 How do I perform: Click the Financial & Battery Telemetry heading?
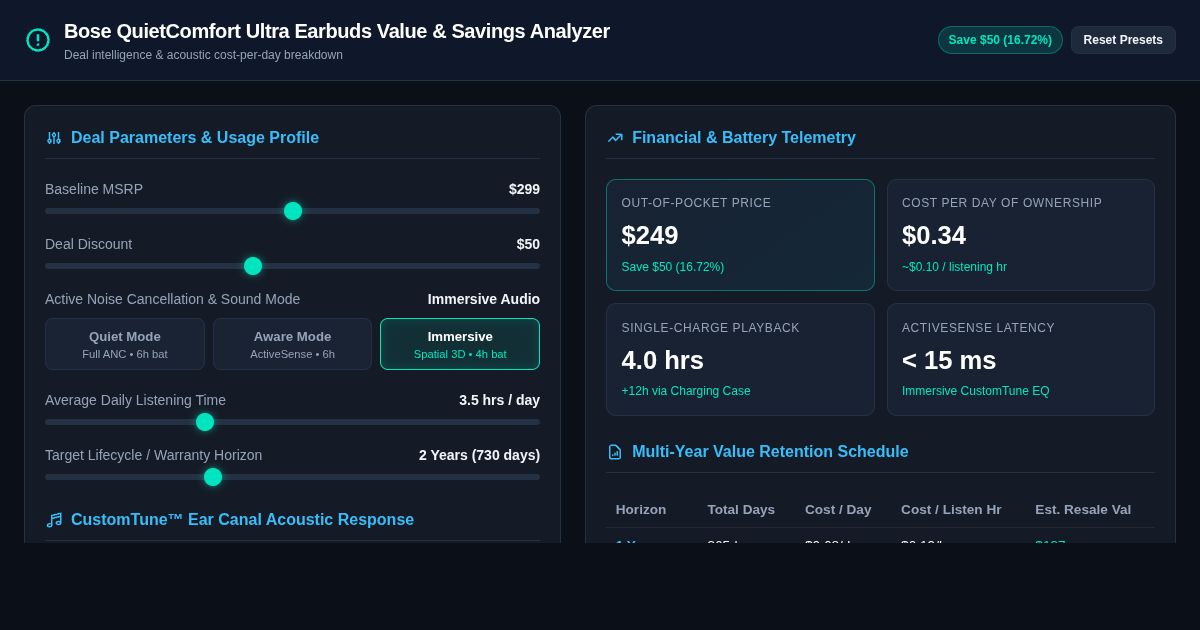coord(744,138)
